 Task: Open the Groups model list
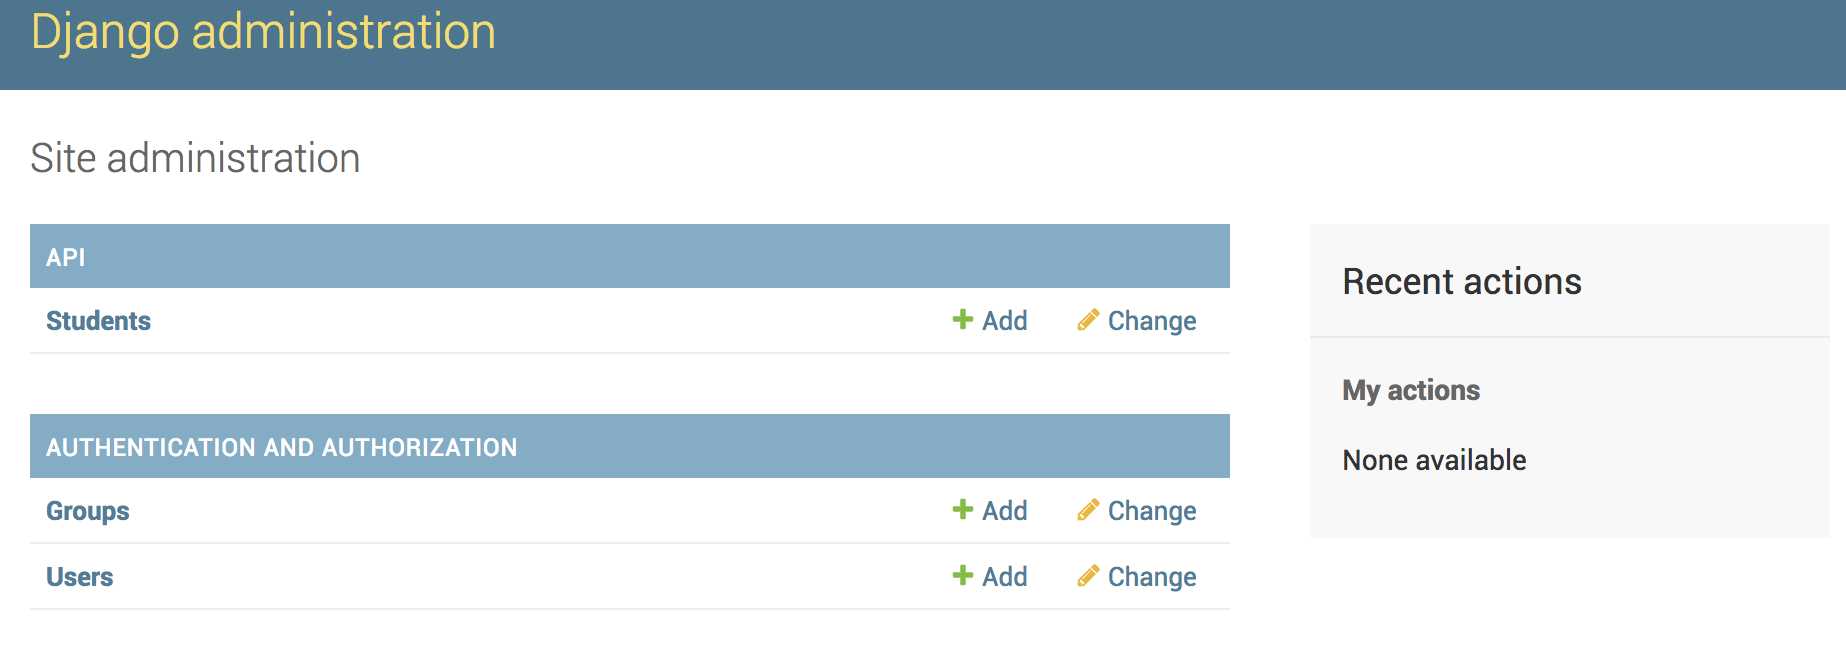click(88, 511)
